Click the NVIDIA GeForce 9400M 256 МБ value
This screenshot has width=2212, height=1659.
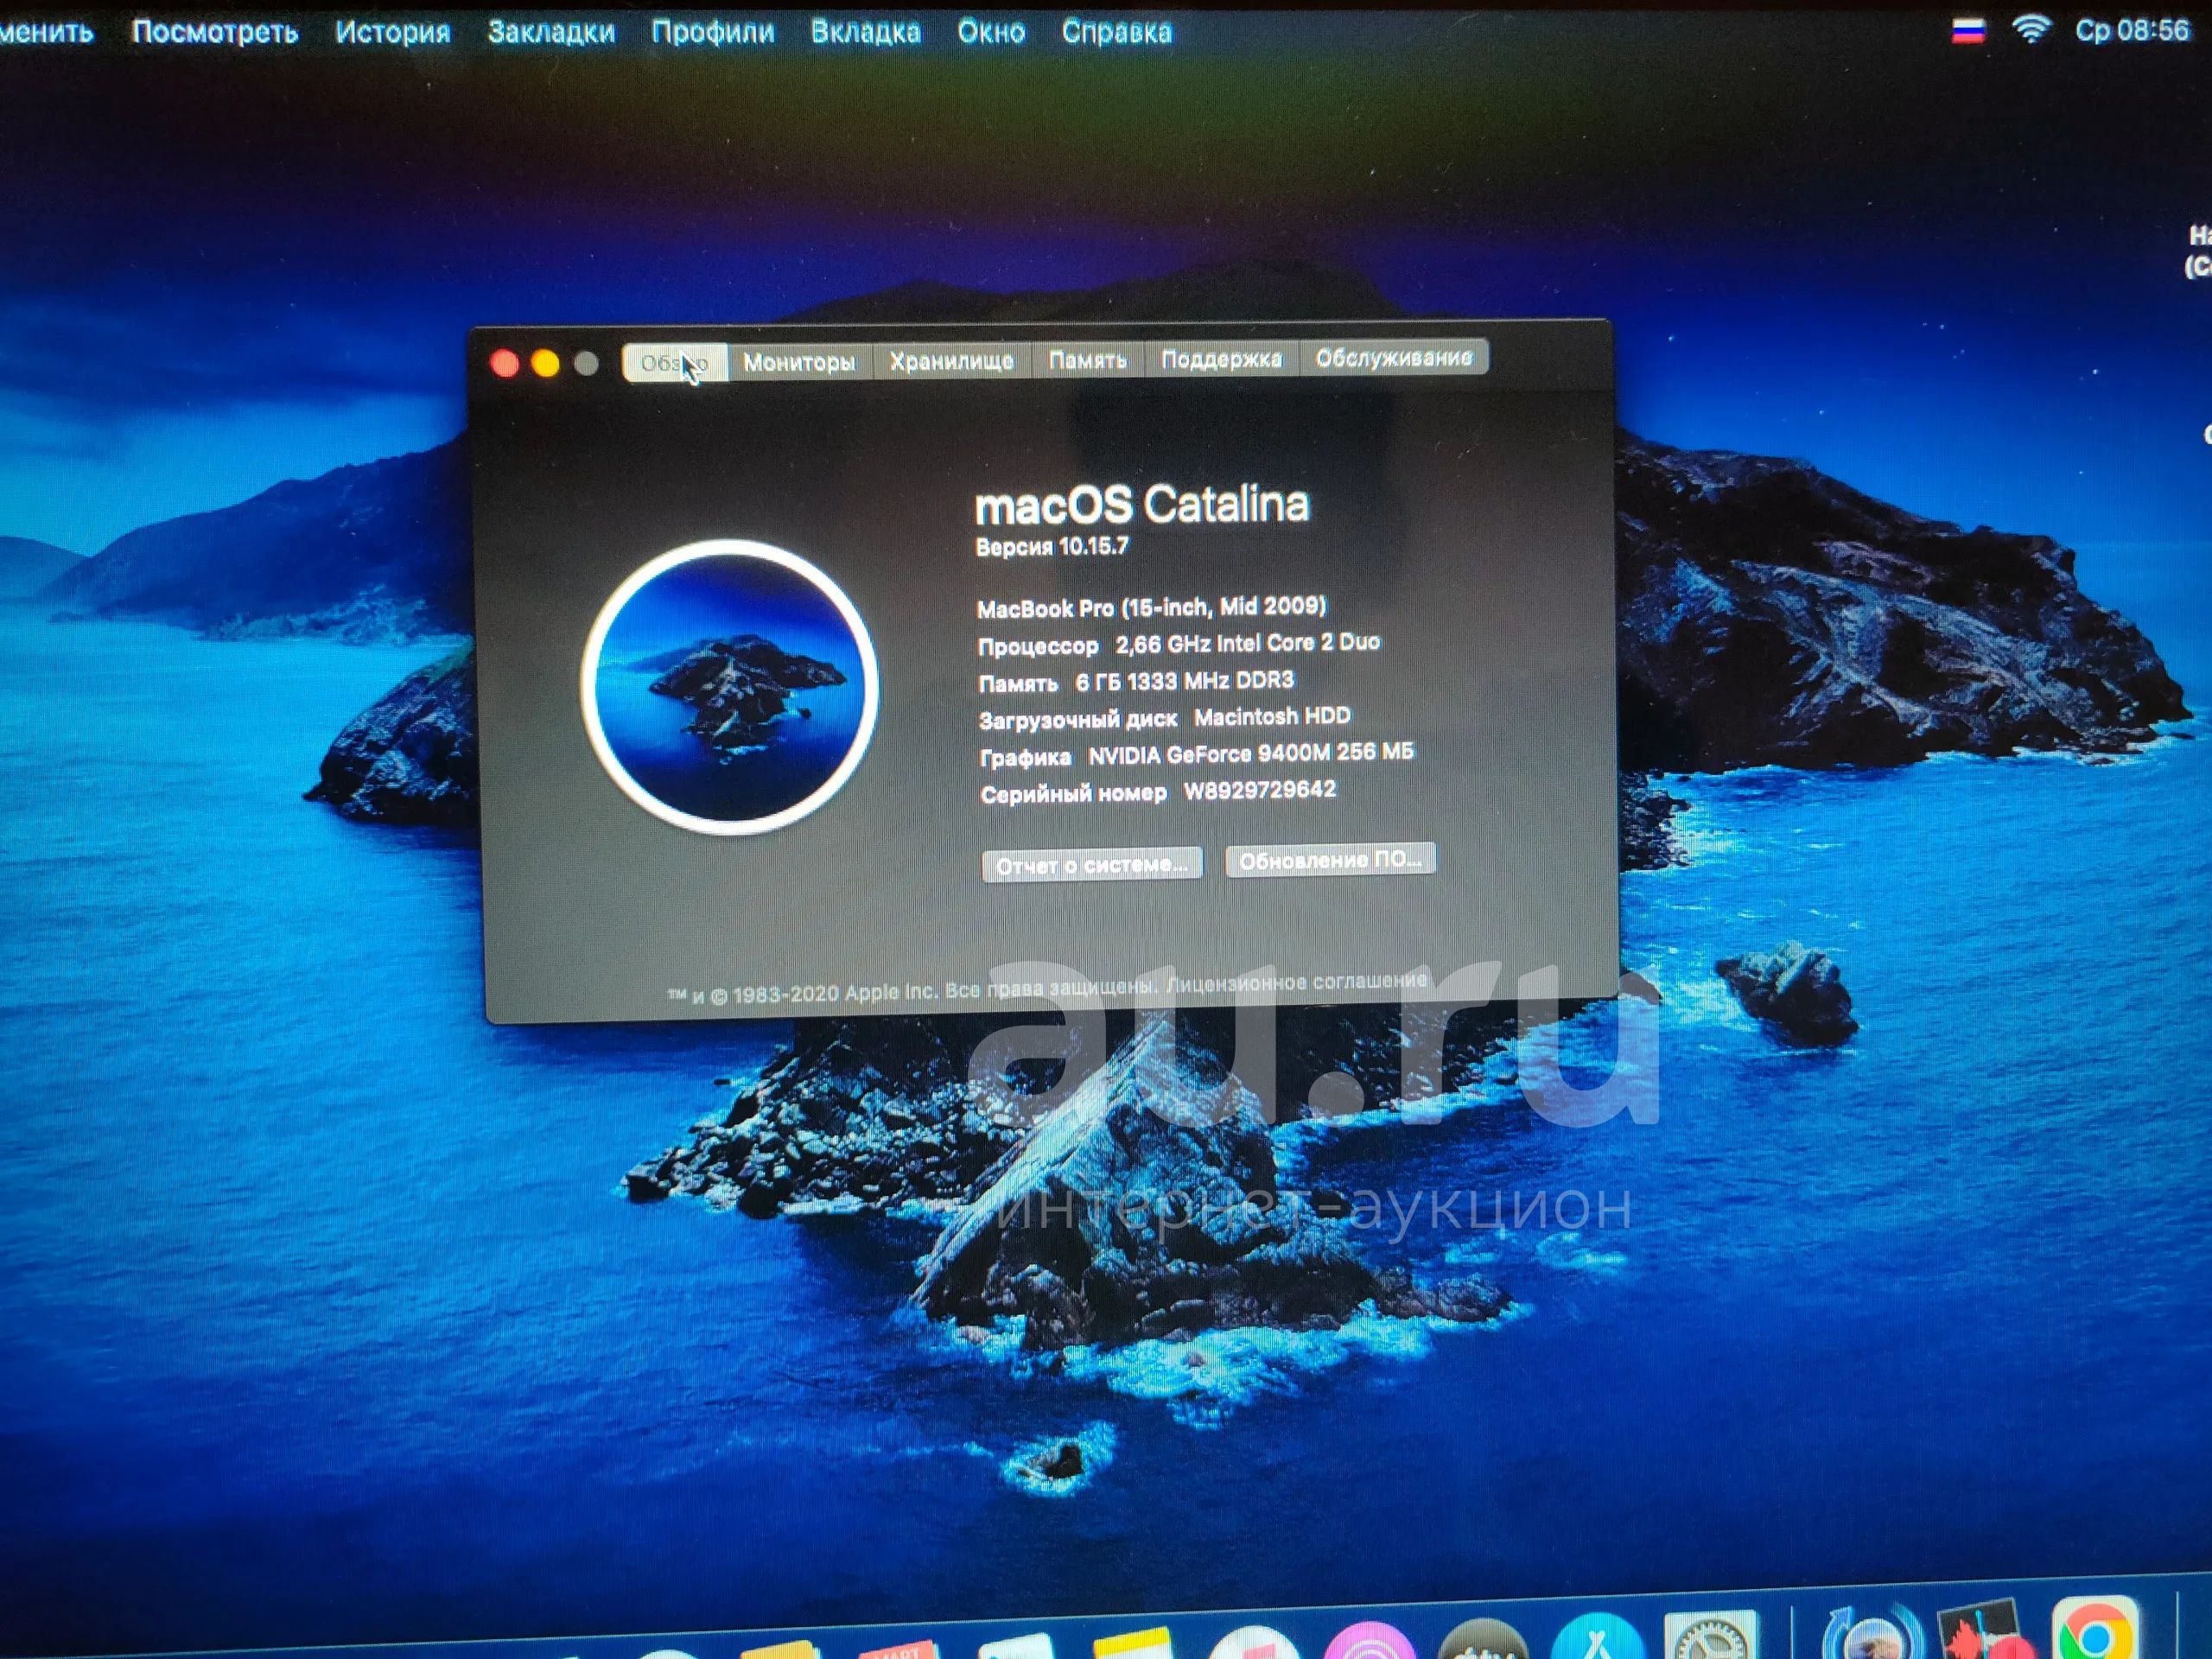1251,753
